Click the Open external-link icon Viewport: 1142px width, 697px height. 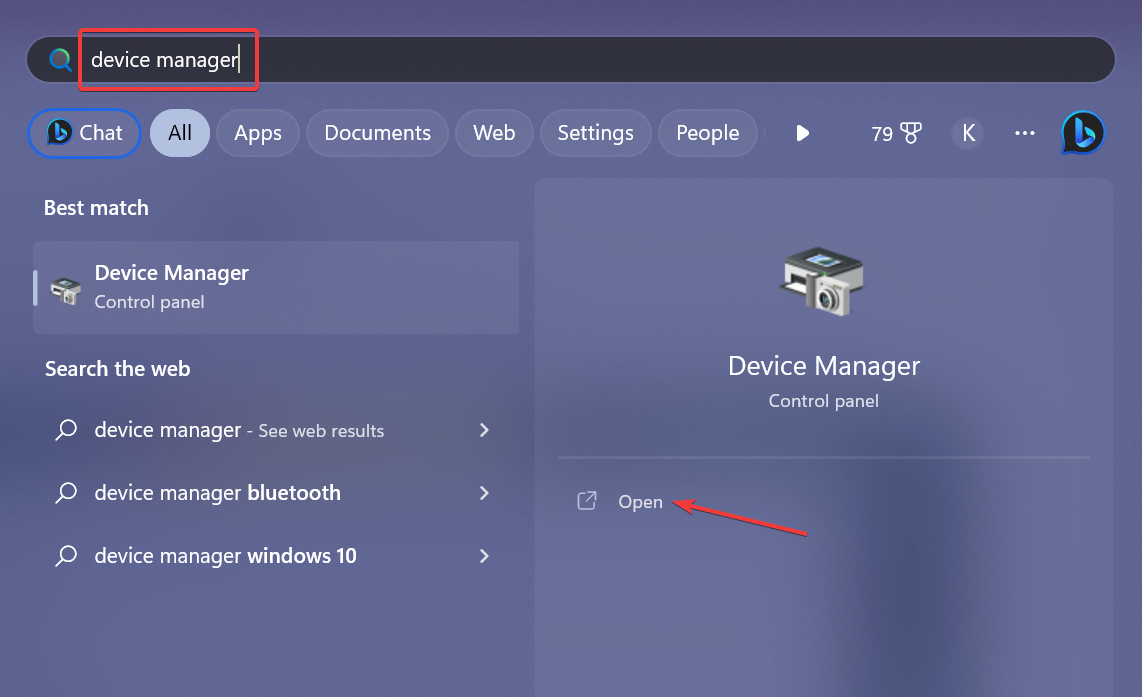(587, 501)
